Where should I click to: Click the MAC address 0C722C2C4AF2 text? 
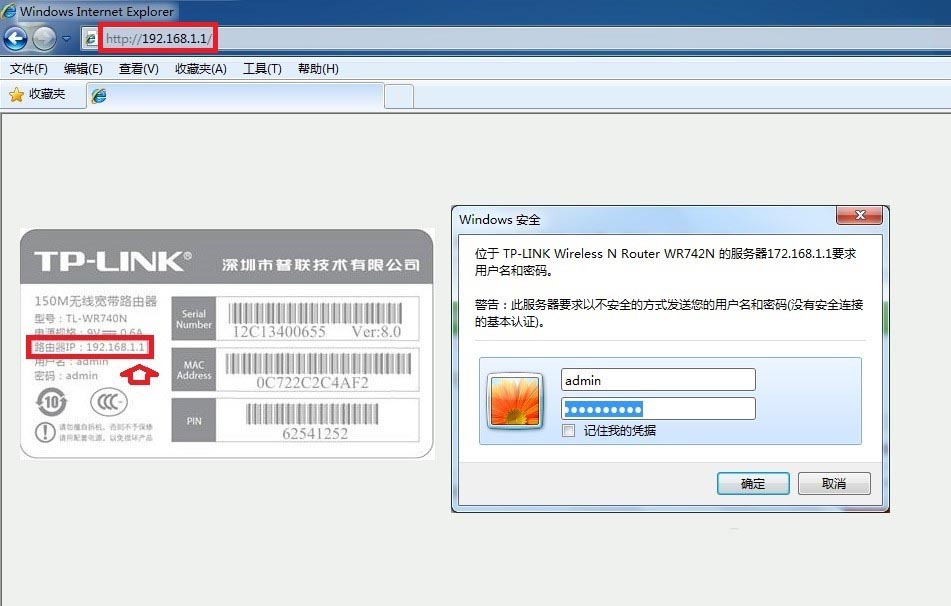click(312, 383)
